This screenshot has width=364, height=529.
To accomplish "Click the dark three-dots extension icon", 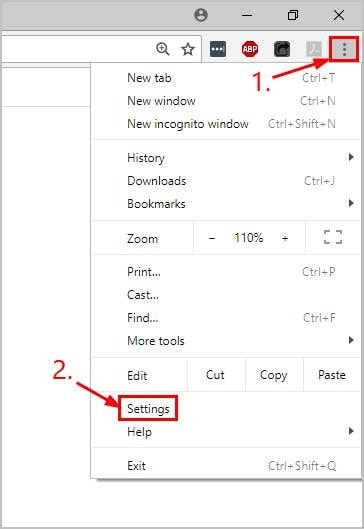I will point(218,49).
